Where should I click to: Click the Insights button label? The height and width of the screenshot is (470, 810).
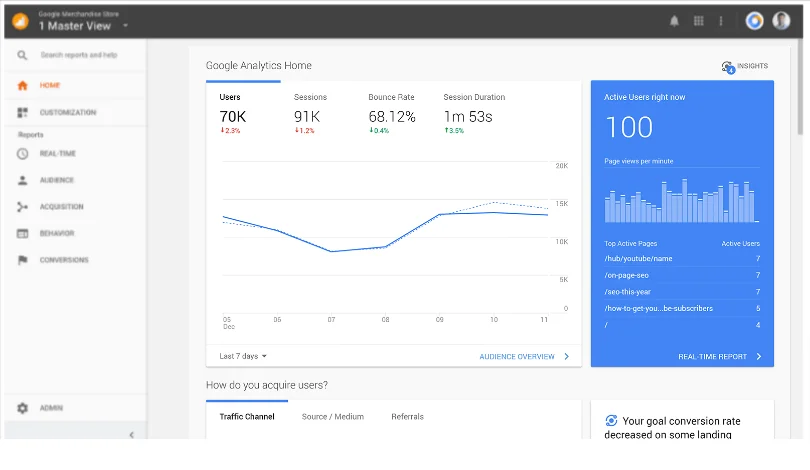pos(752,66)
